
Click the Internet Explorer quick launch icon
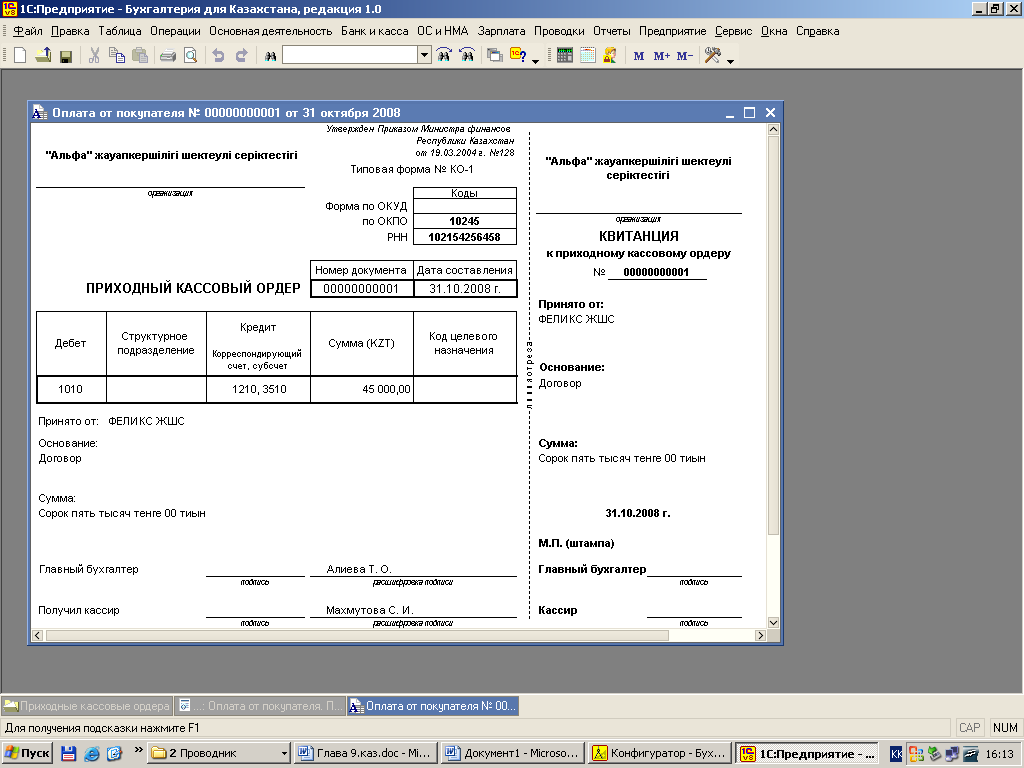point(92,754)
